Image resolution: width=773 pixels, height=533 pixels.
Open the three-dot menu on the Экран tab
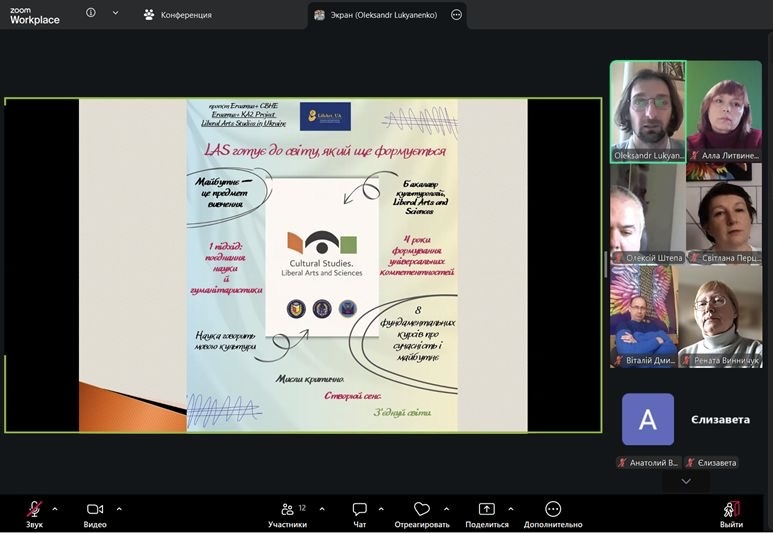coord(457,15)
